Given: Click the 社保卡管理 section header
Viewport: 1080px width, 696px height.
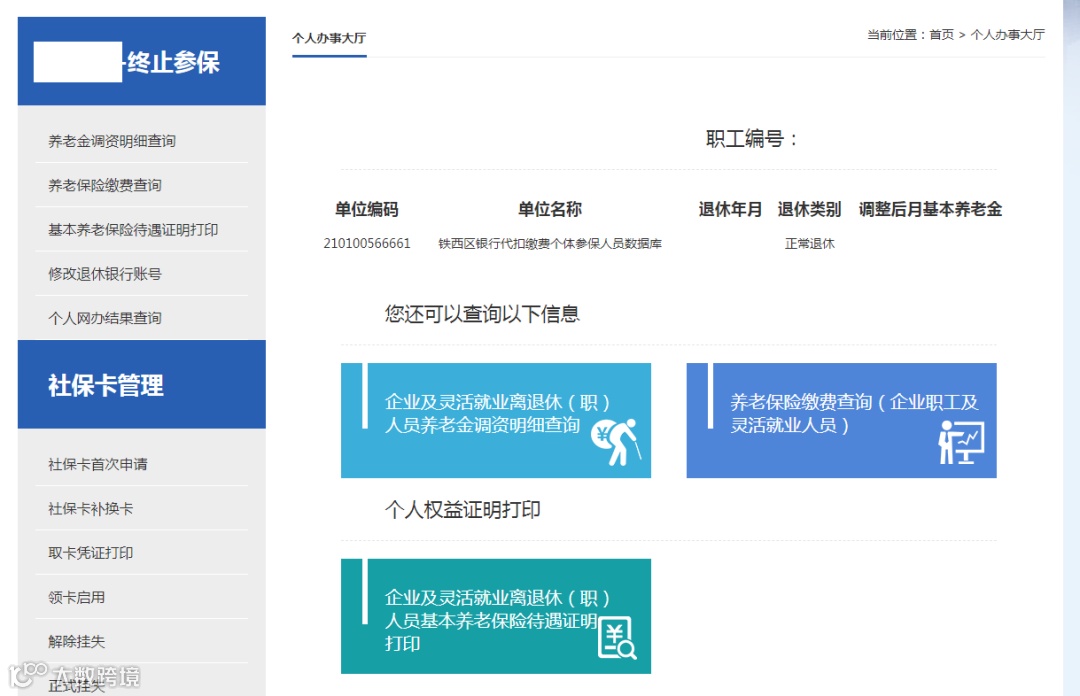Looking at the screenshot, I should 142,385.
